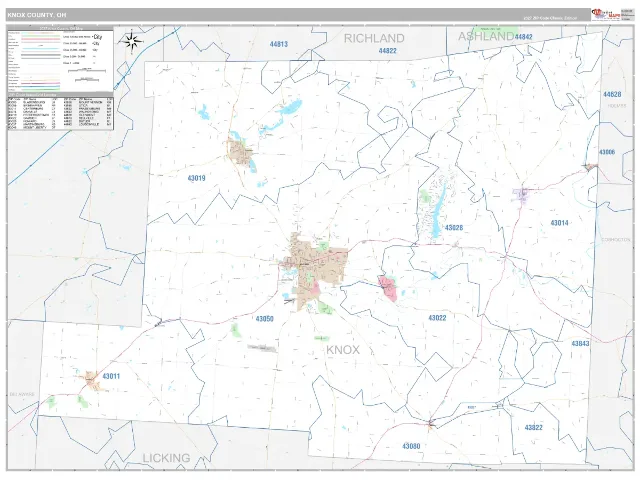Click ZIP code label 43028
640x480 pixels.
pos(453,228)
